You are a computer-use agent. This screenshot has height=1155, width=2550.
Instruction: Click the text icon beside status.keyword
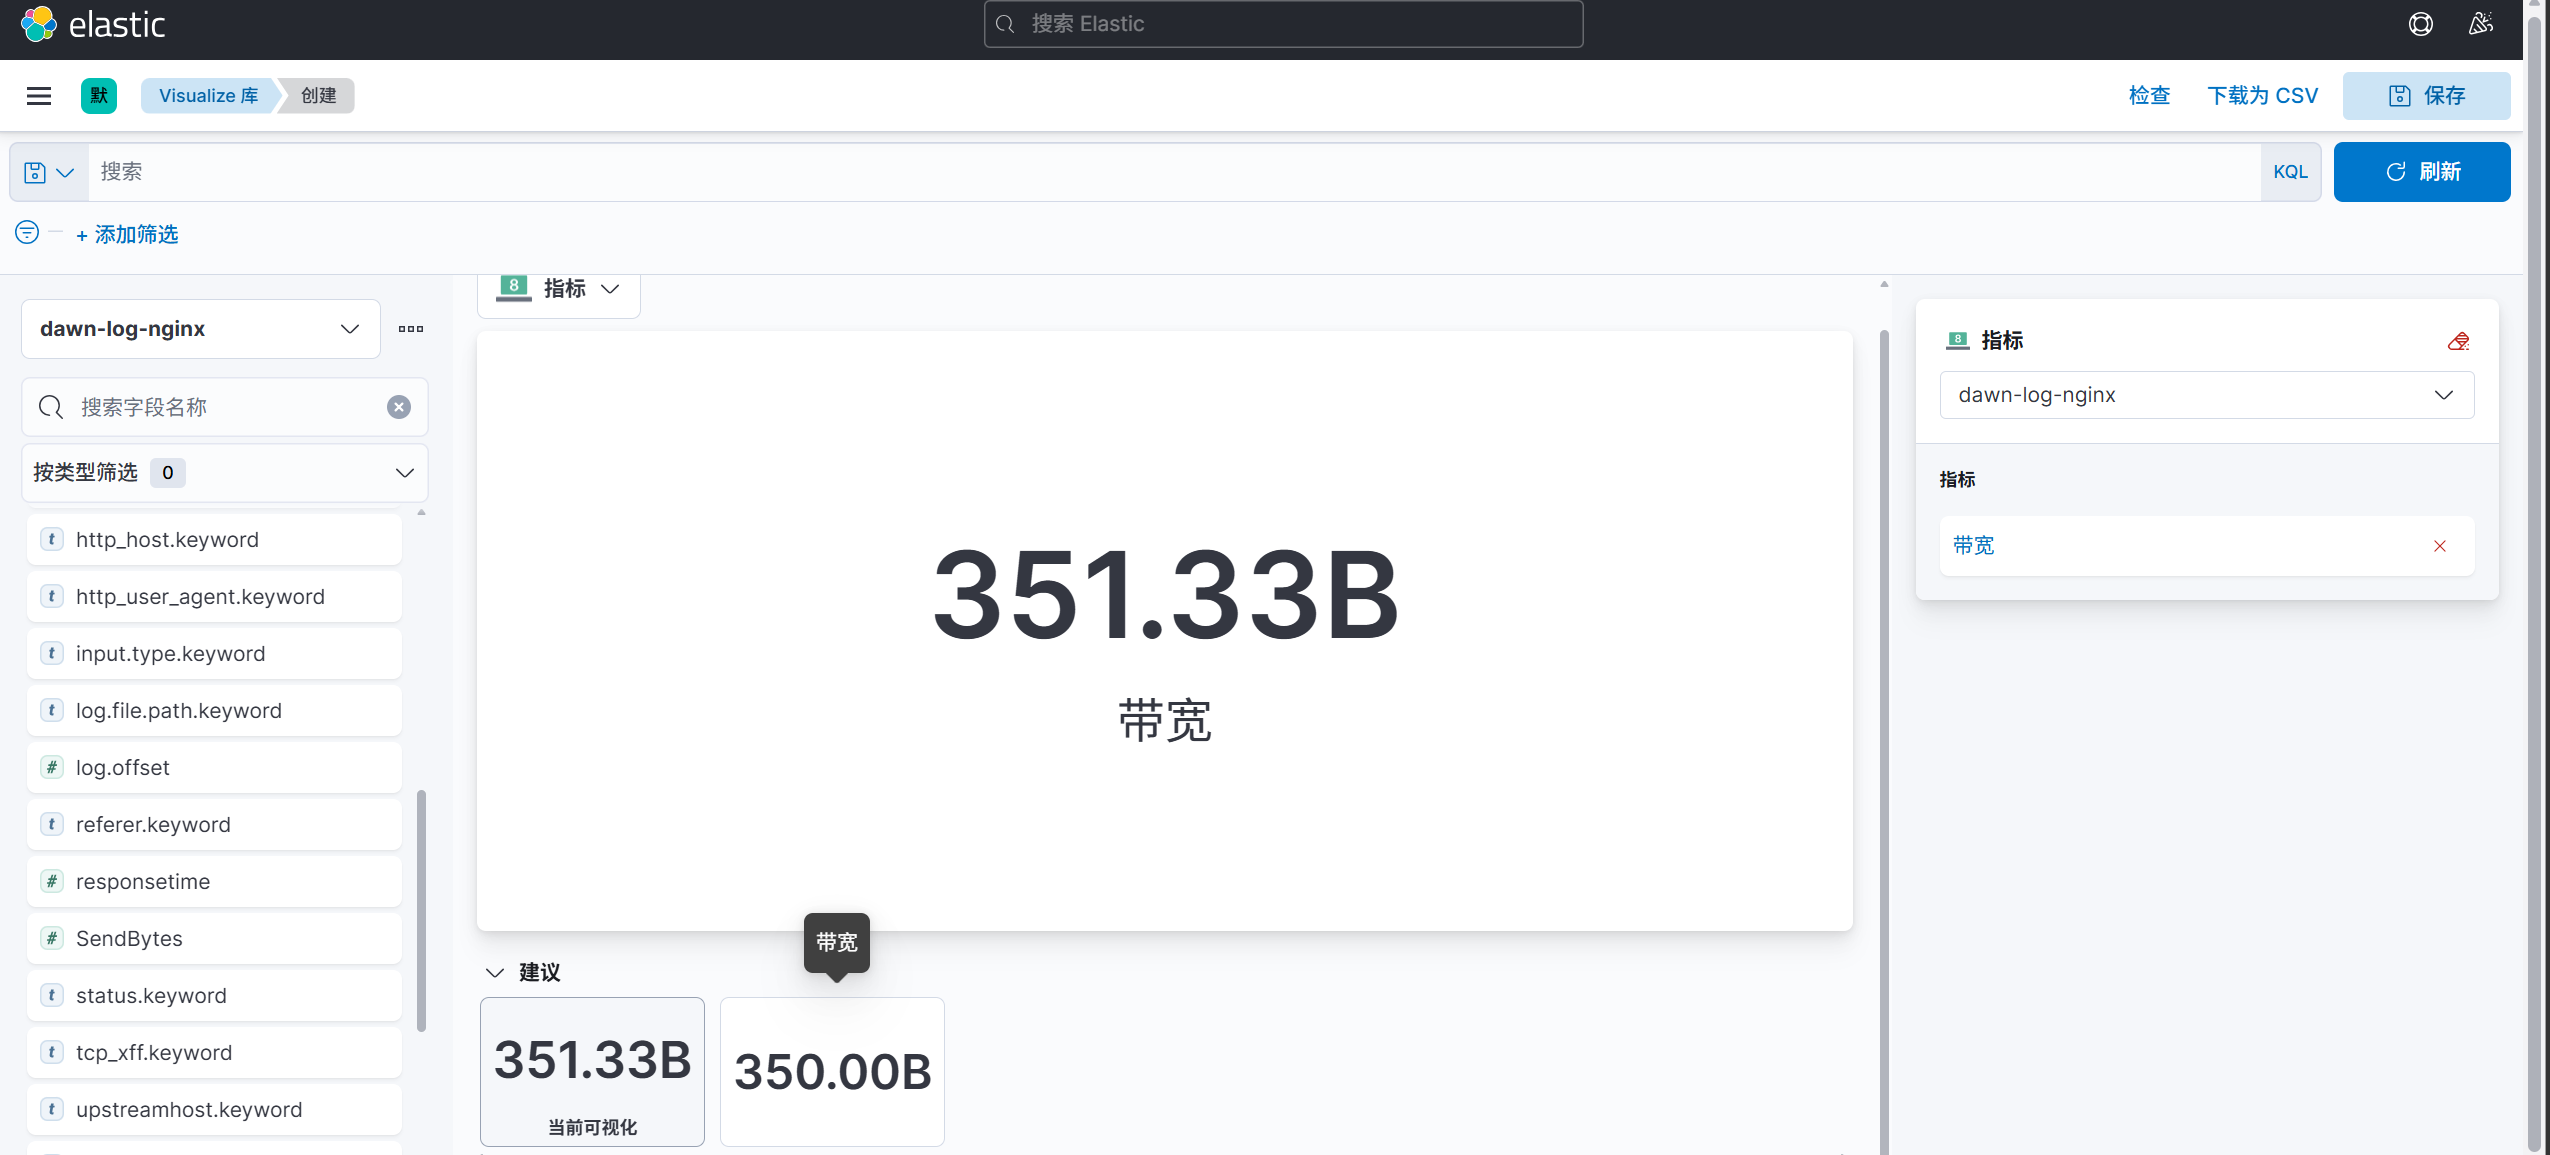tap(52, 995)
